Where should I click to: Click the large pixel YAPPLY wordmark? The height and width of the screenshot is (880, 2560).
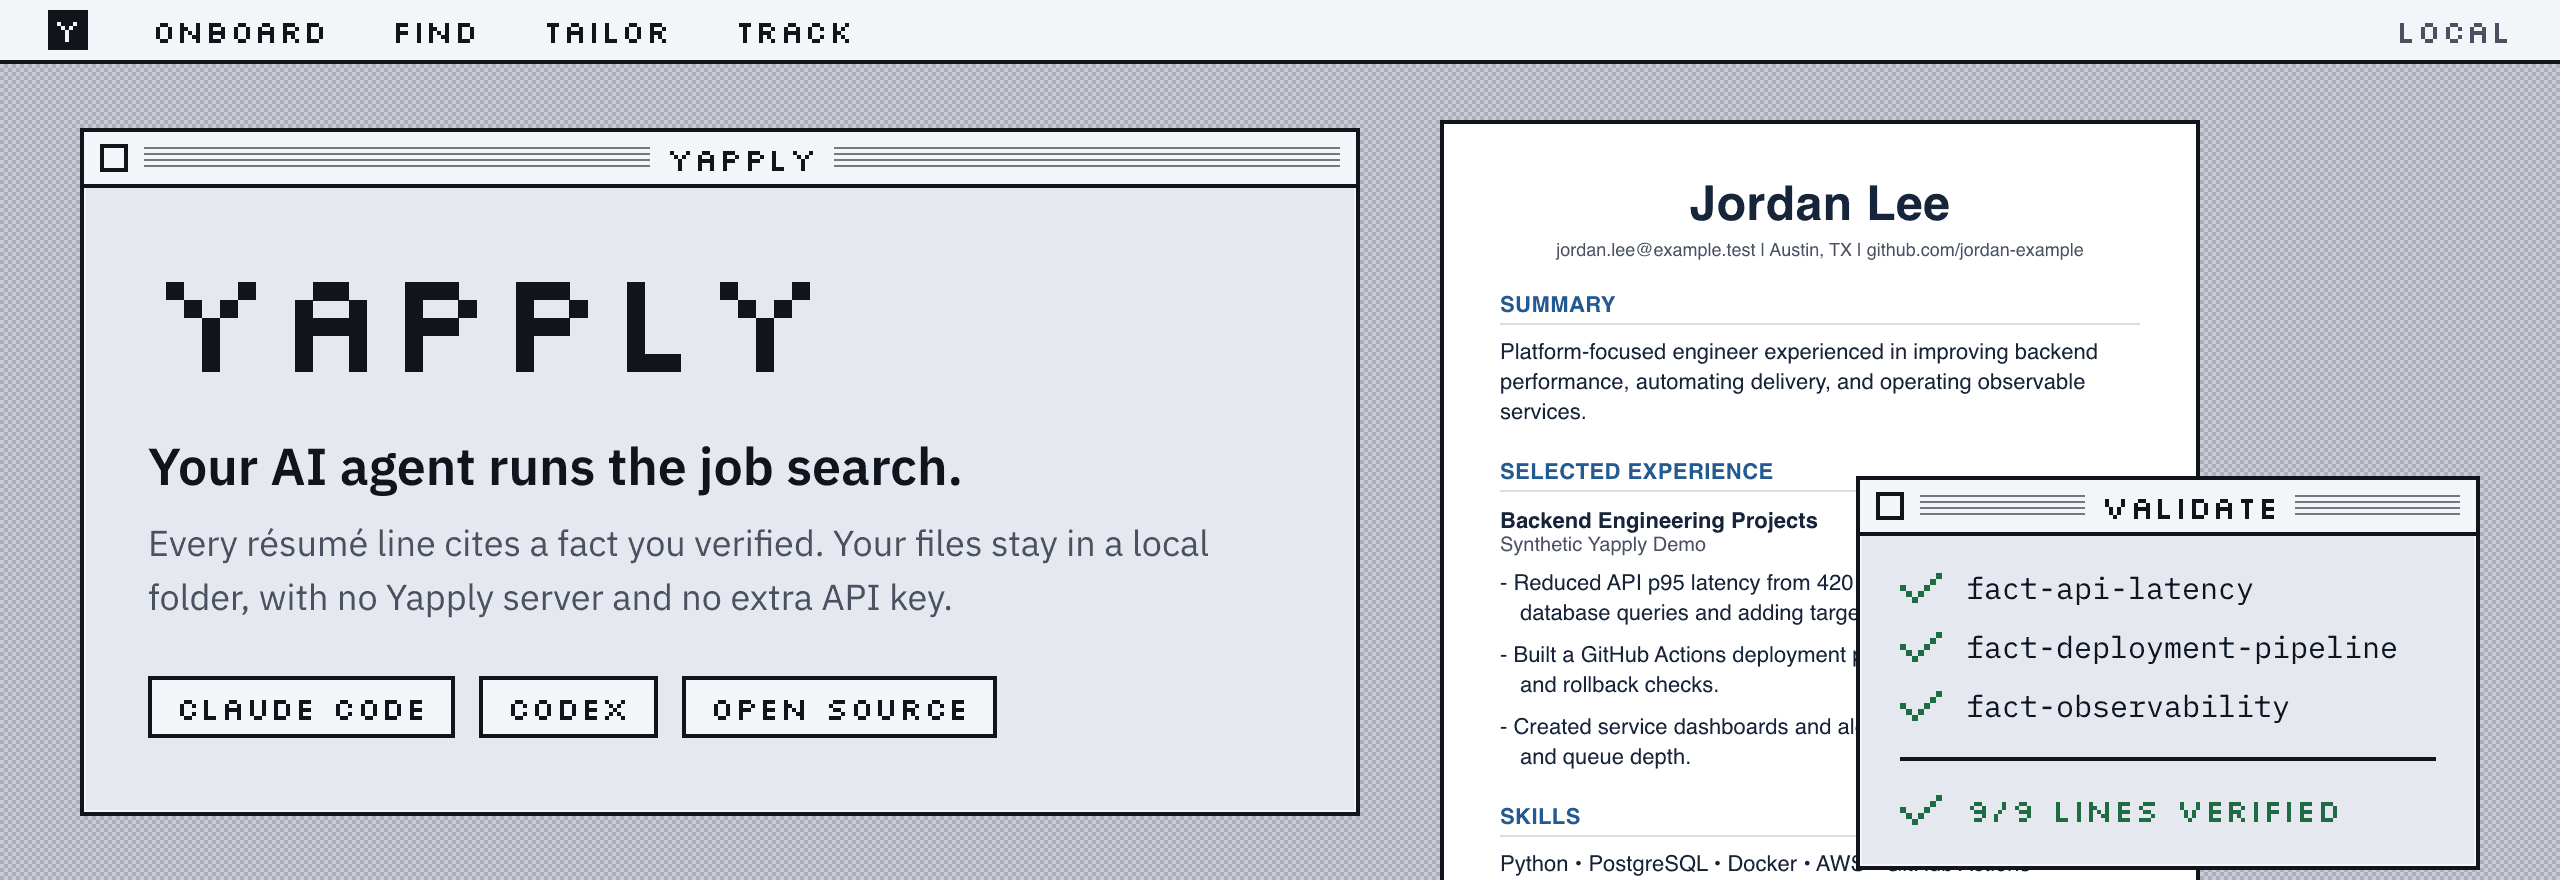(x=488, y=327)
